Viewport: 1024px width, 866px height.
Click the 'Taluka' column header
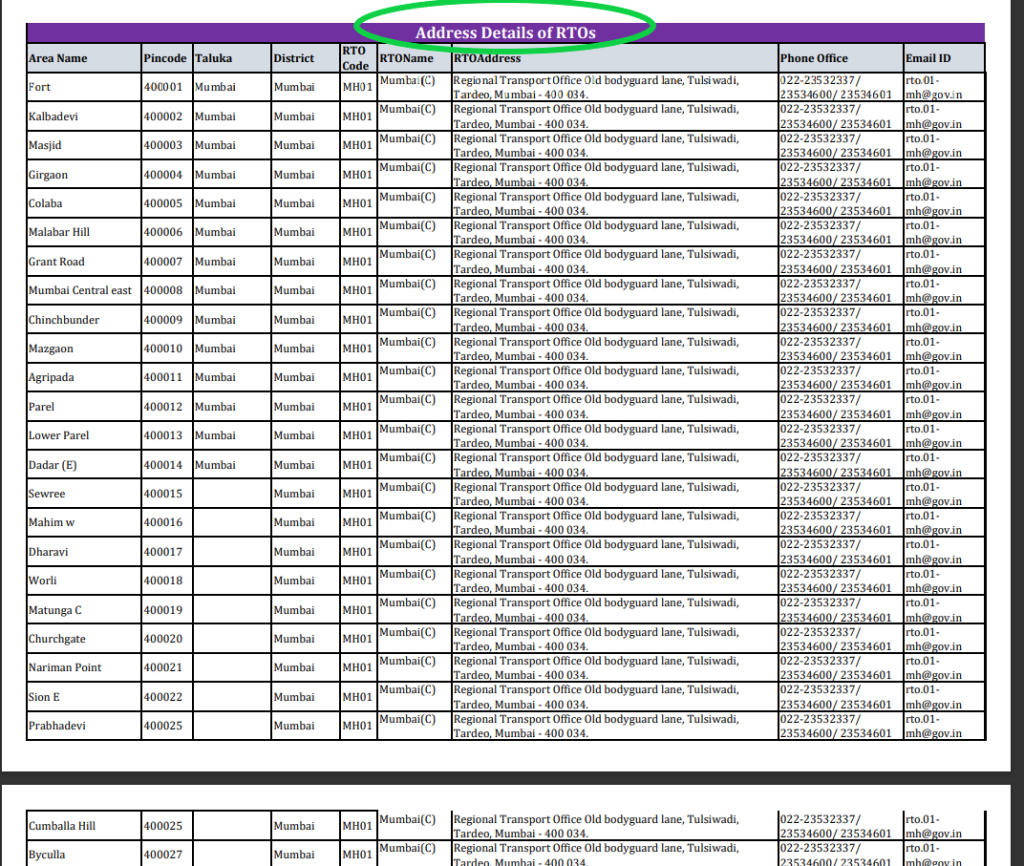214,58
